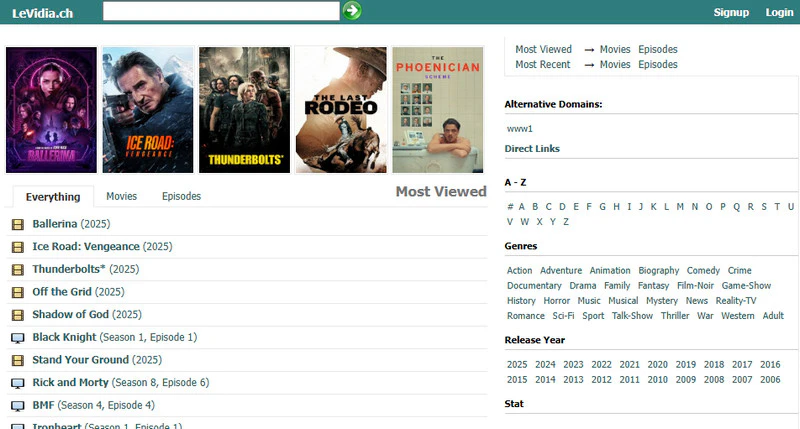Screen dimensions: 800x429
Task: Switch to the Movies tab
Action: (x=121, y=196)
